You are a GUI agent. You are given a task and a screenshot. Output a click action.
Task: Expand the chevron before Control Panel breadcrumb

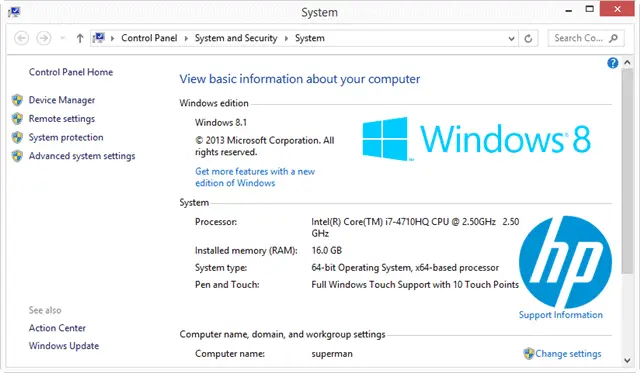pos(112,38)
